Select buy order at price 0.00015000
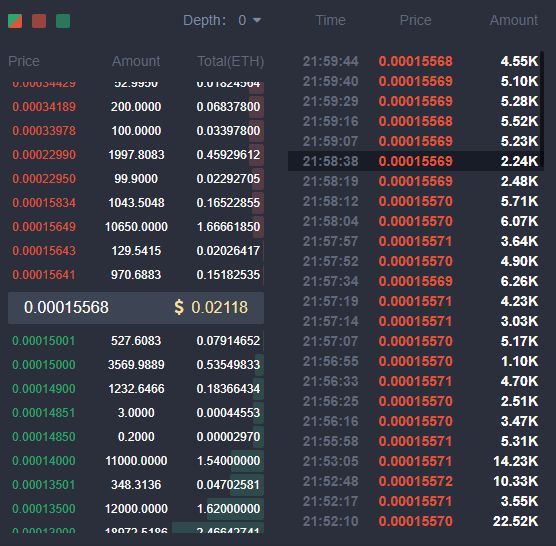Viewport: 556px width, 546px height. pos(136,365)
